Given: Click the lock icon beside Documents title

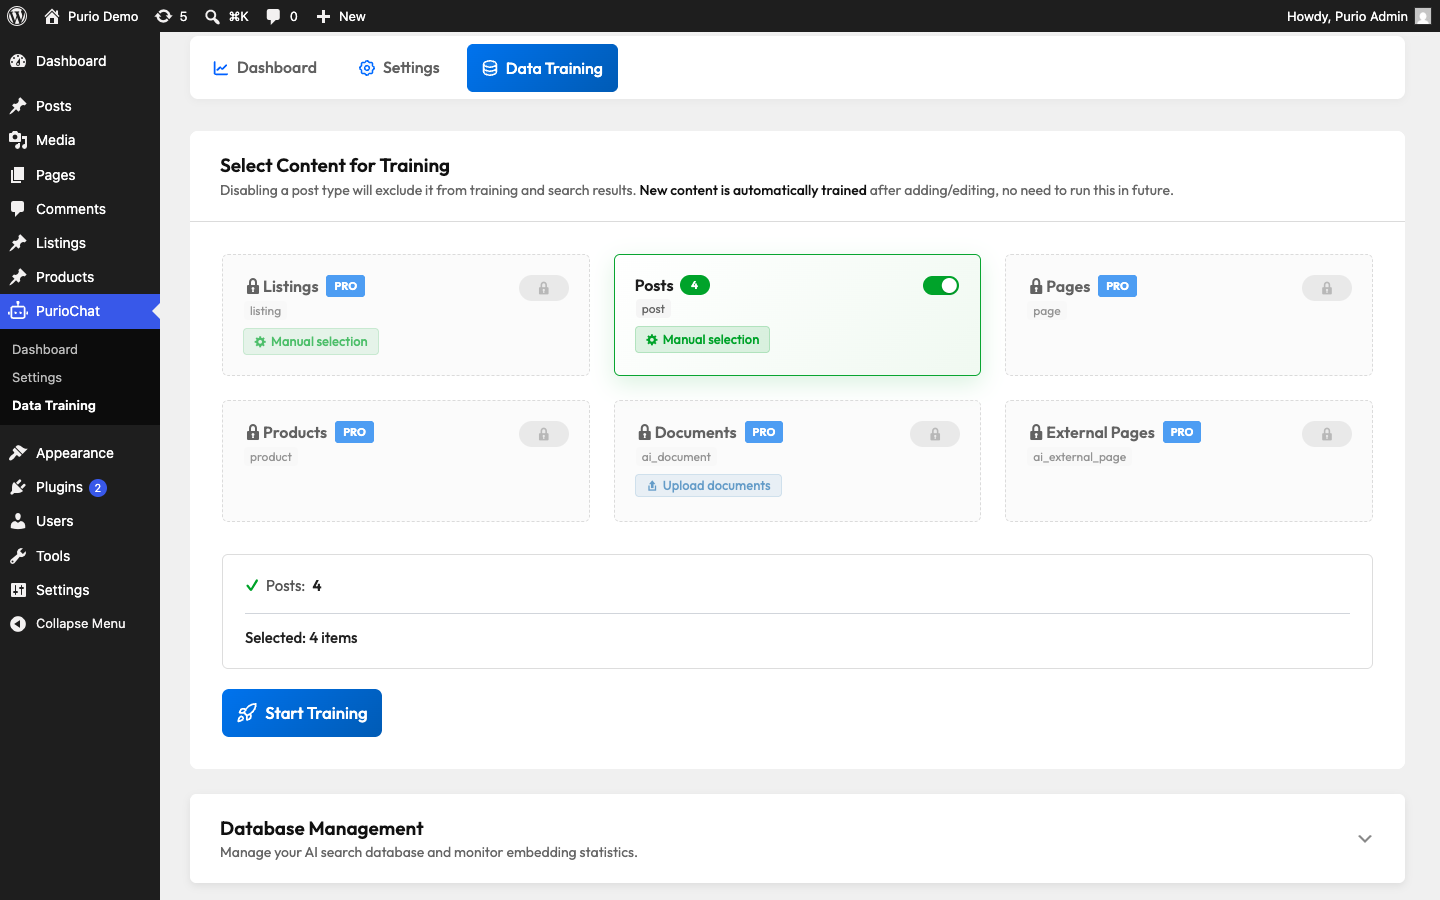Looking at the screenshot, I should point(645,432).
